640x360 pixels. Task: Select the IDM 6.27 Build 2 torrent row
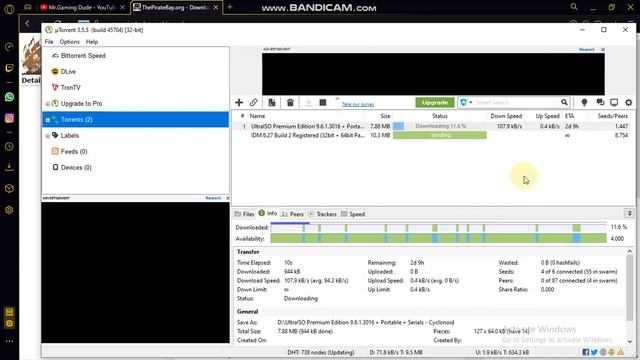pos(431,135)
